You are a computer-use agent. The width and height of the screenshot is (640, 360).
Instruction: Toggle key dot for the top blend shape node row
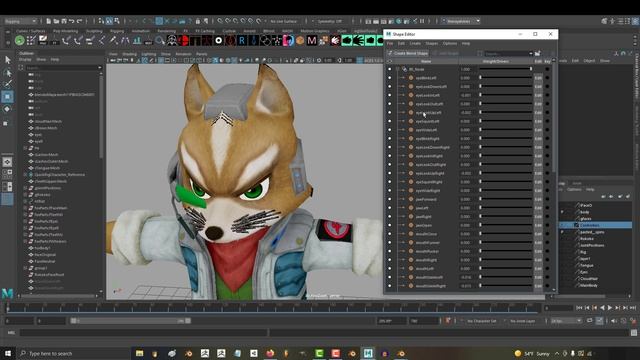[547, 69]
